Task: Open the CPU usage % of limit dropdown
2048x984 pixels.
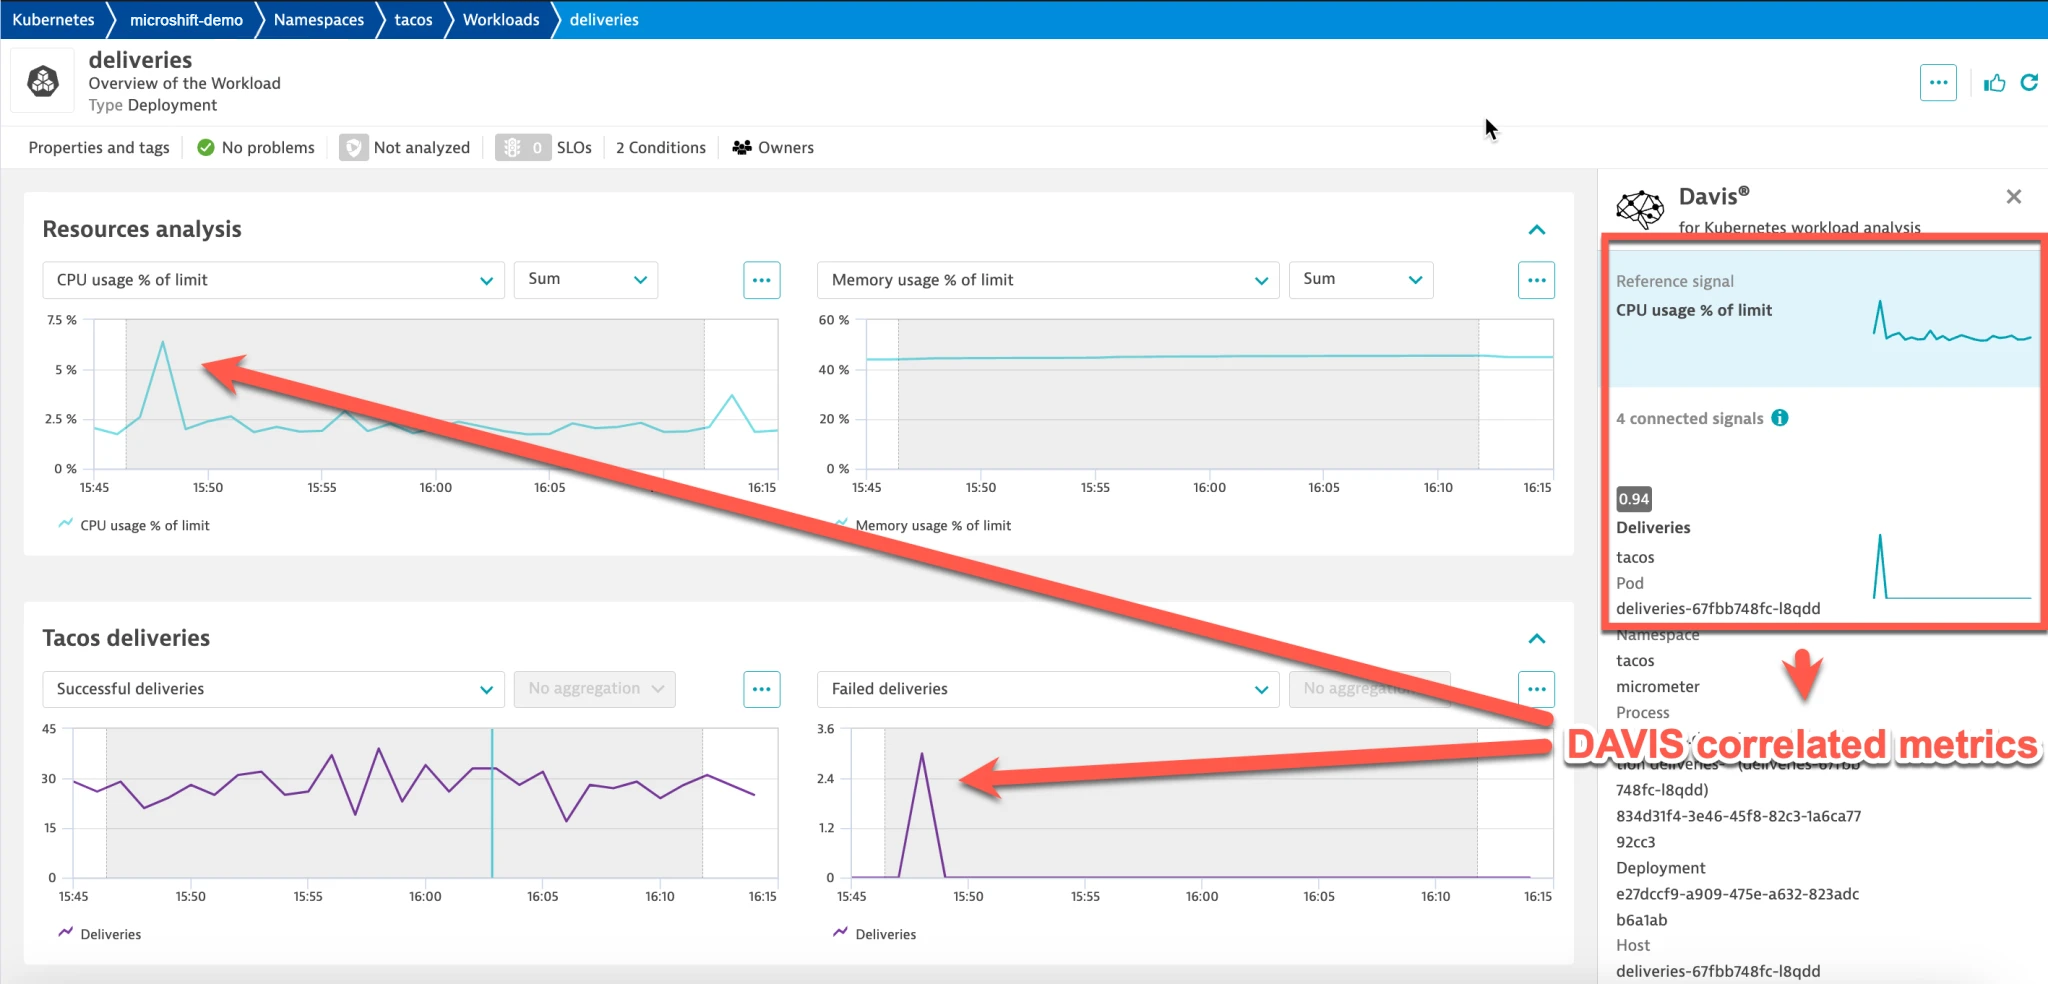Action: click(273, 280)
